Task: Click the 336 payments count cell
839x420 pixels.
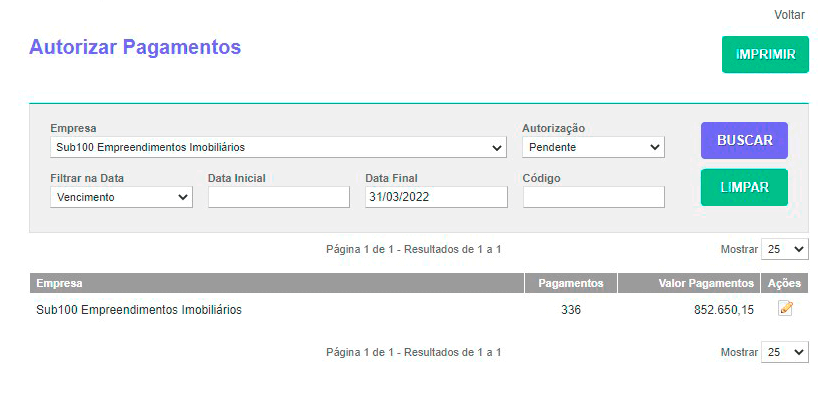Action: click(x=570, y=310)
